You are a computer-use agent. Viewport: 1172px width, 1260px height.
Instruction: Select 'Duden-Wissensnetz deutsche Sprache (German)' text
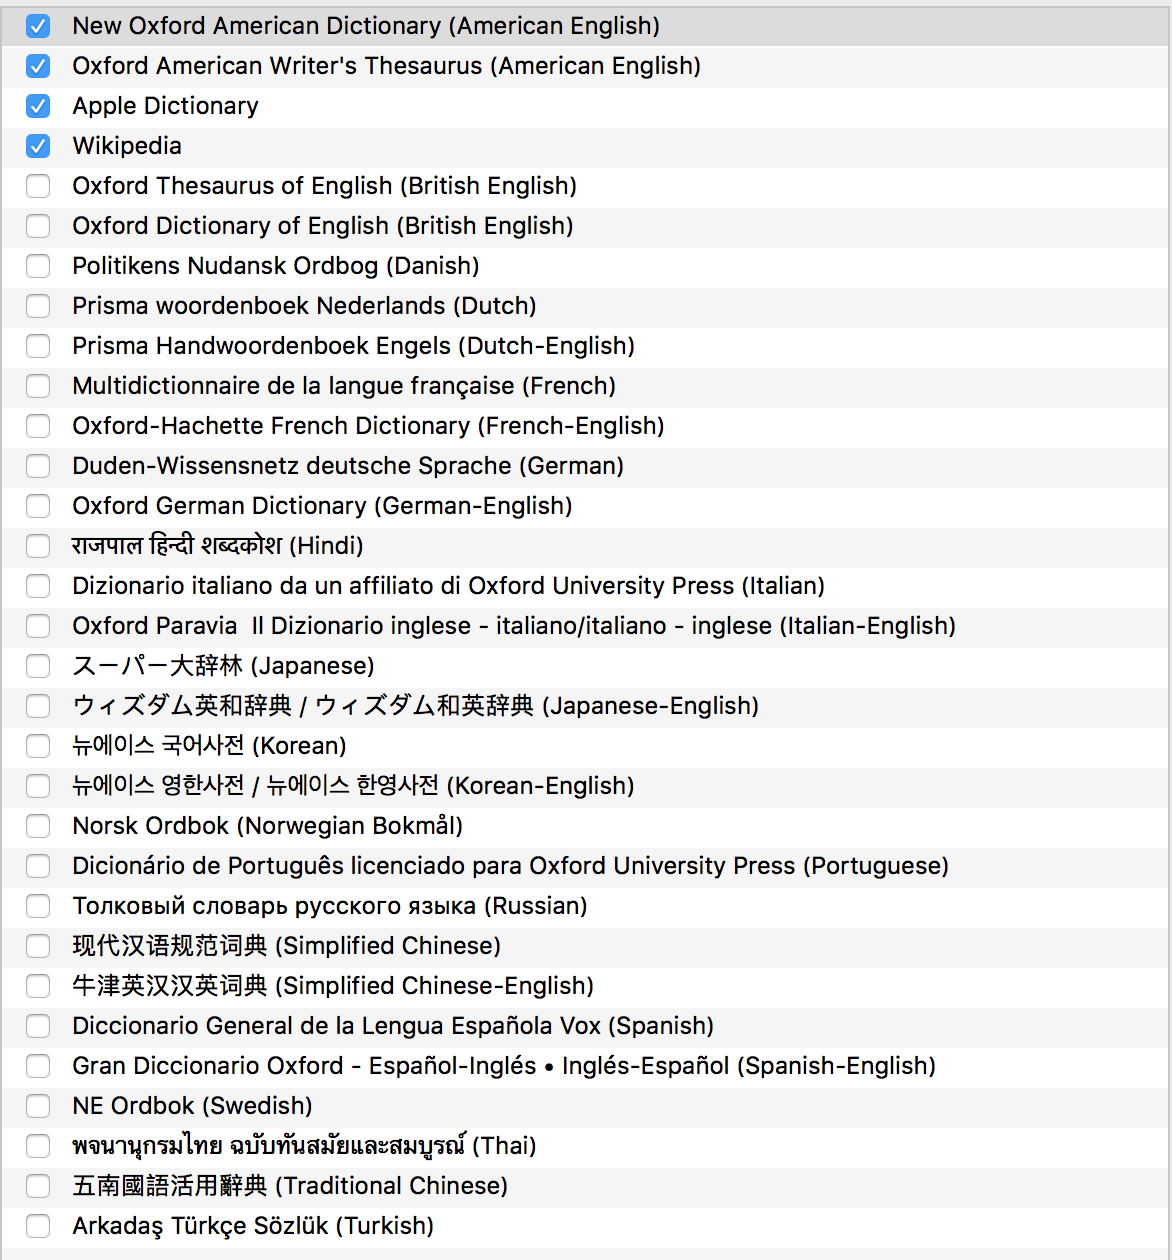(348, 466)
